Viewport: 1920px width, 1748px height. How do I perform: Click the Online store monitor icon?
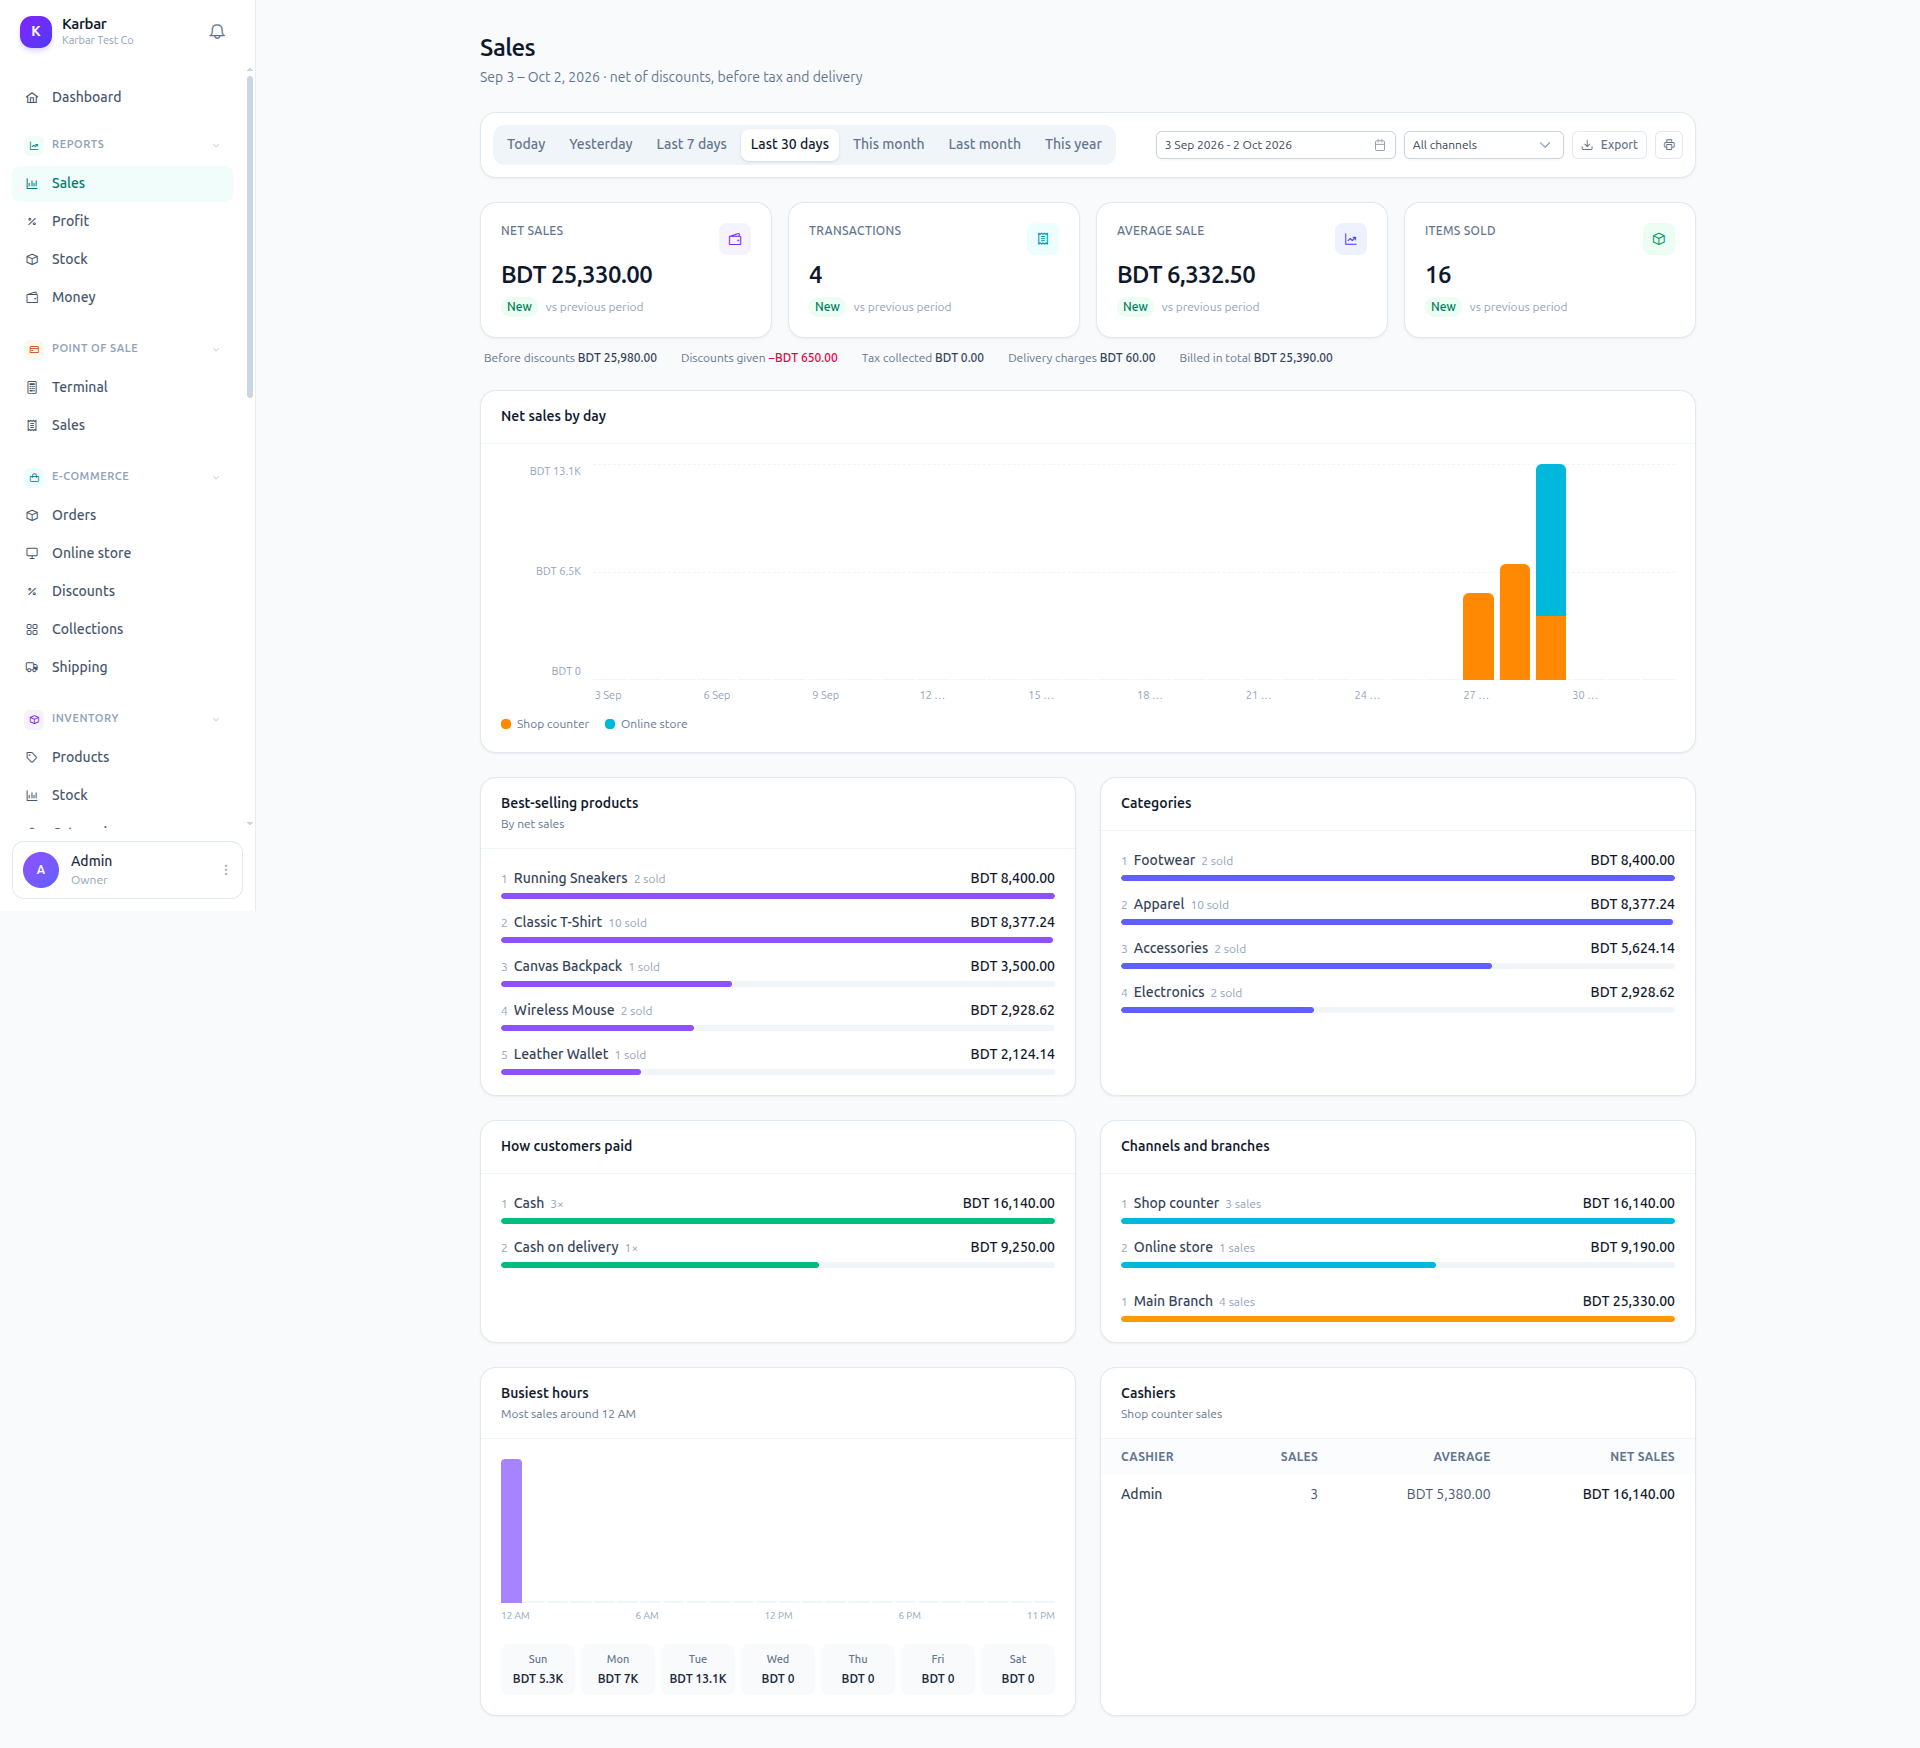pos(32,553)
